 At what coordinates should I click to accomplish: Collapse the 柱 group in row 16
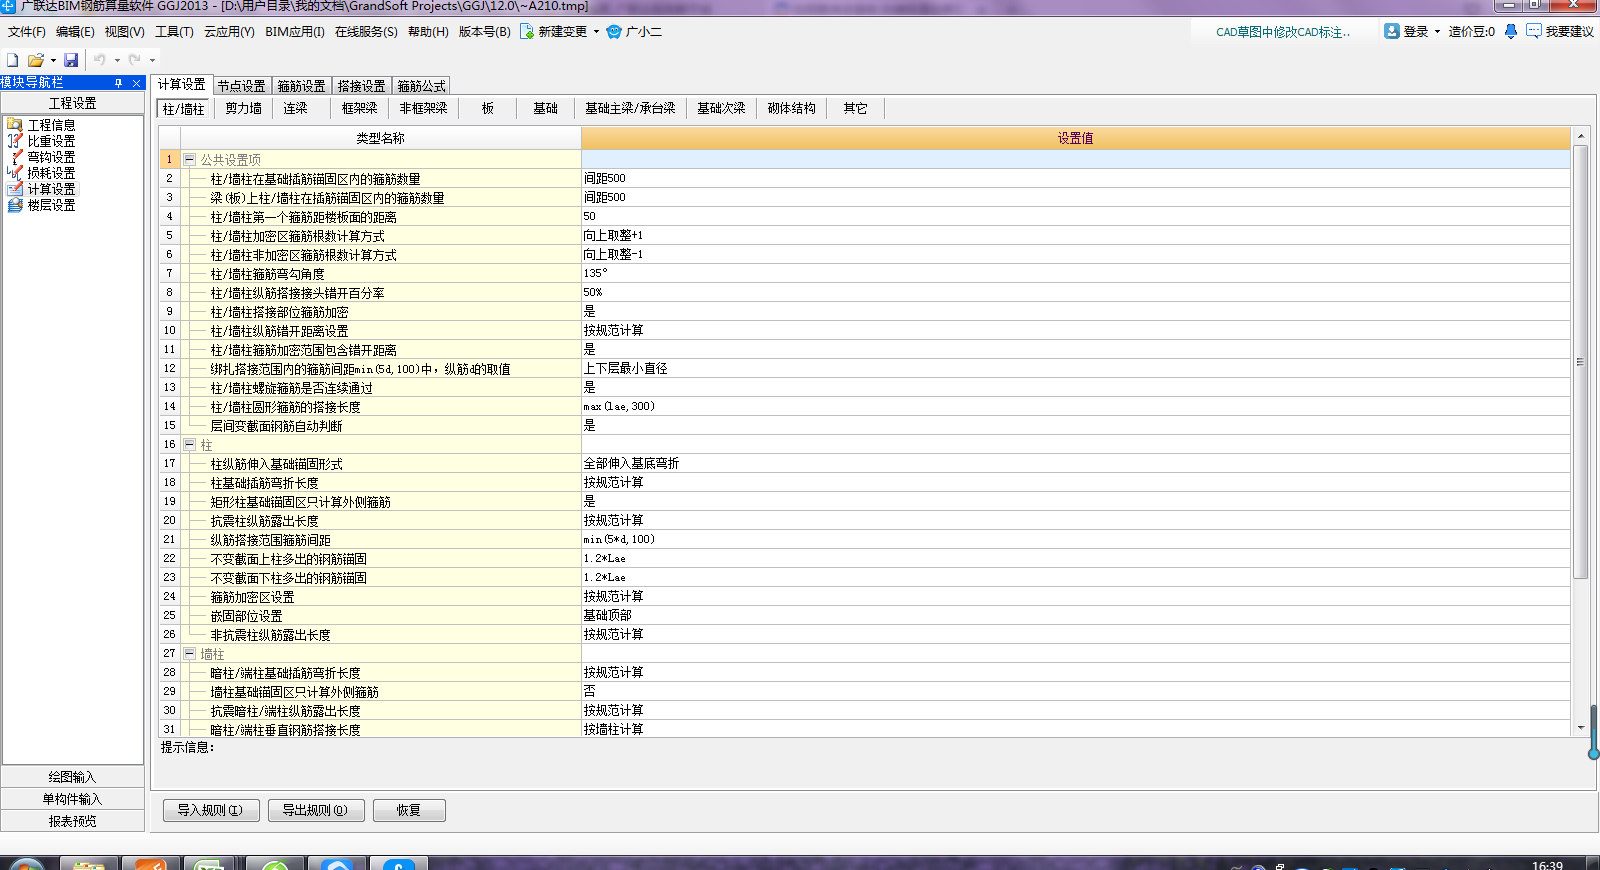point(189,444)
